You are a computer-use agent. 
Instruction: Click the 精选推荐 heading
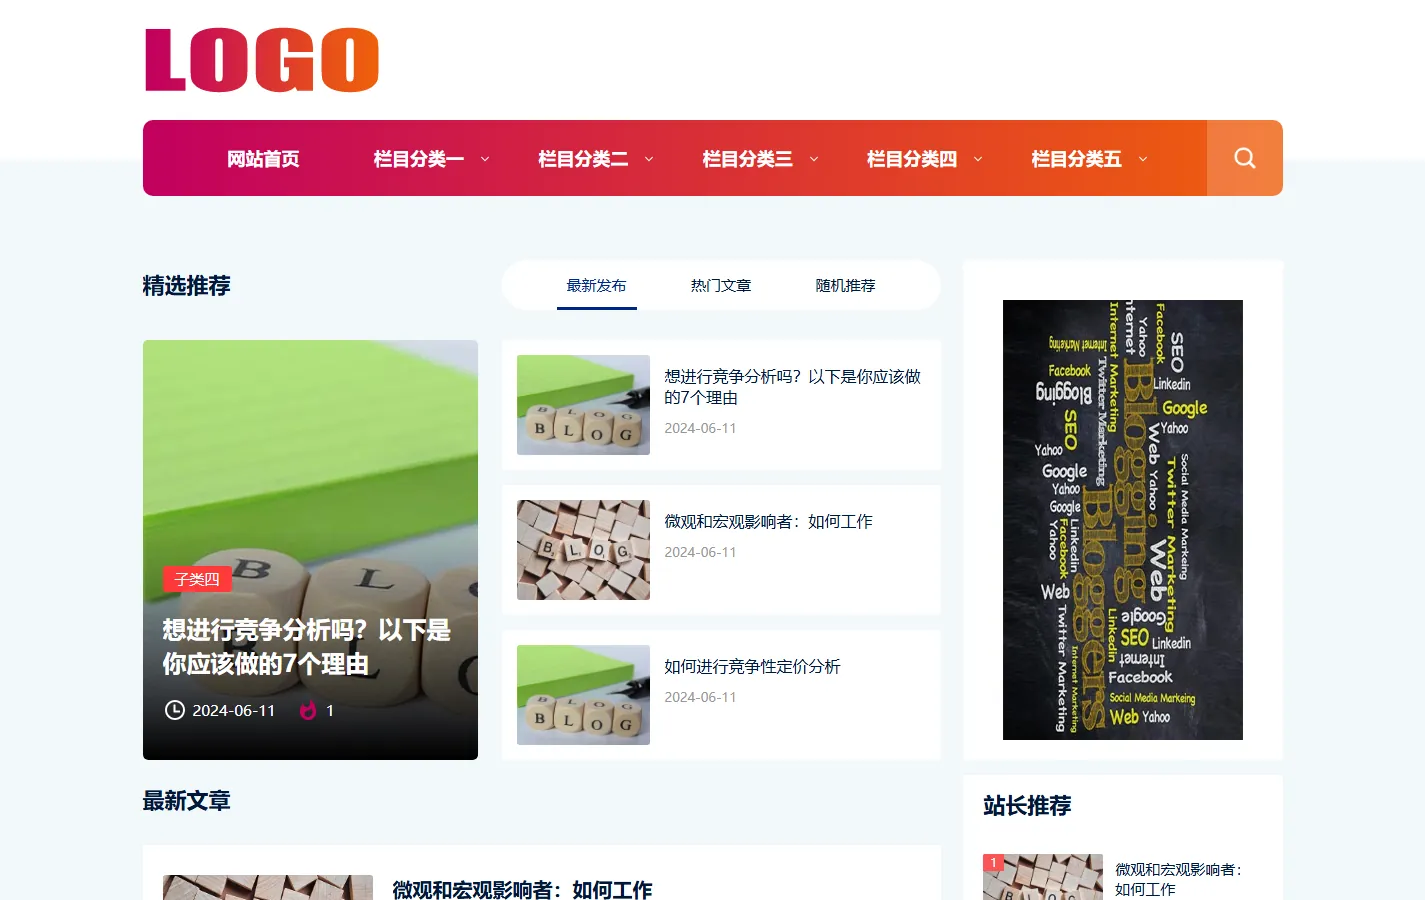(186, 286)
